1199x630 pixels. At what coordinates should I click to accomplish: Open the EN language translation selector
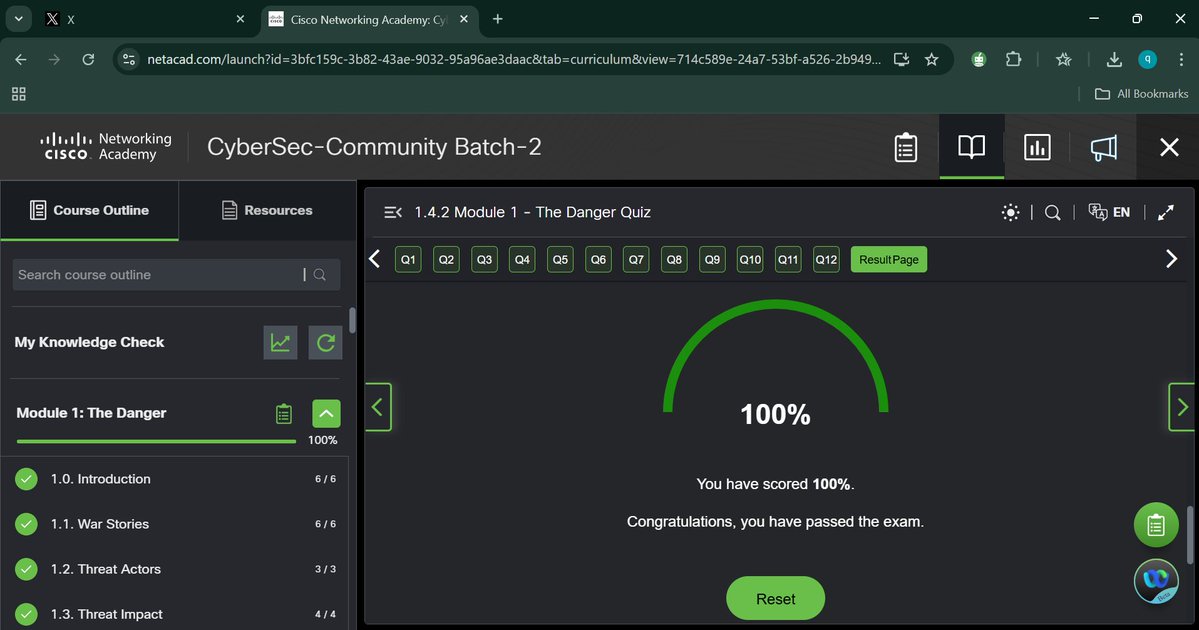point(1109,212)
